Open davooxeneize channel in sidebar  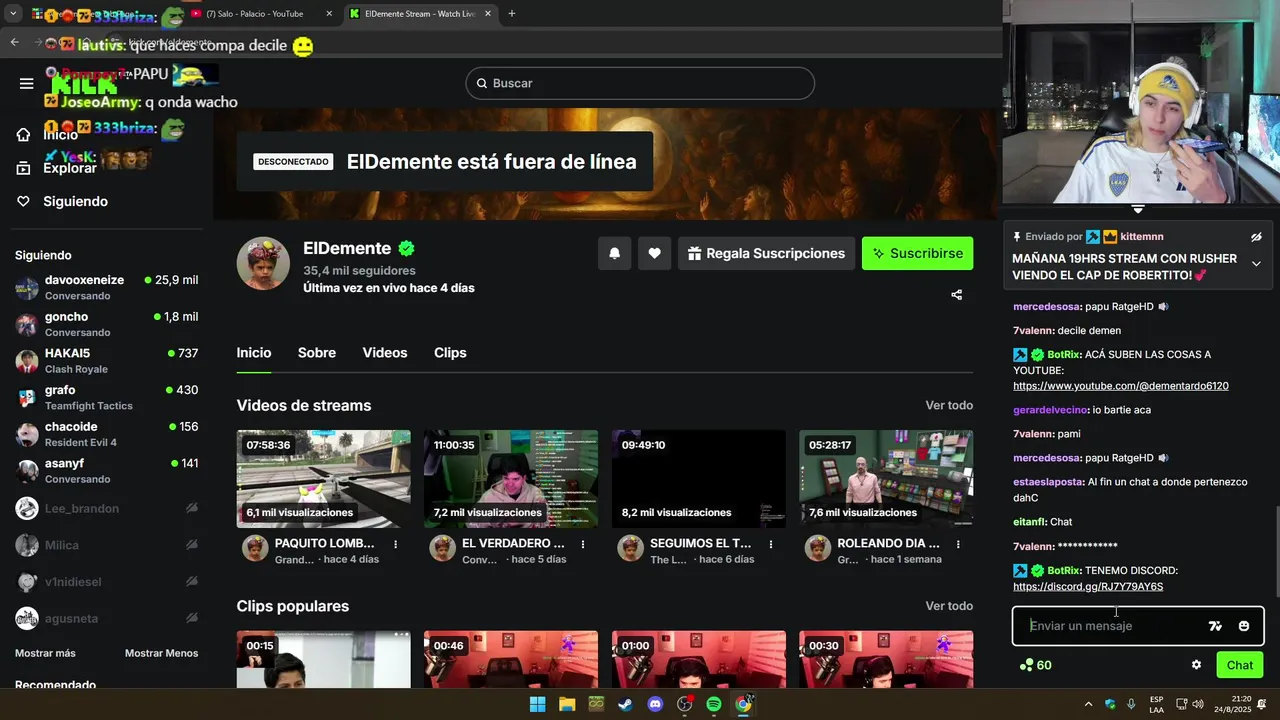click(106, 288)
